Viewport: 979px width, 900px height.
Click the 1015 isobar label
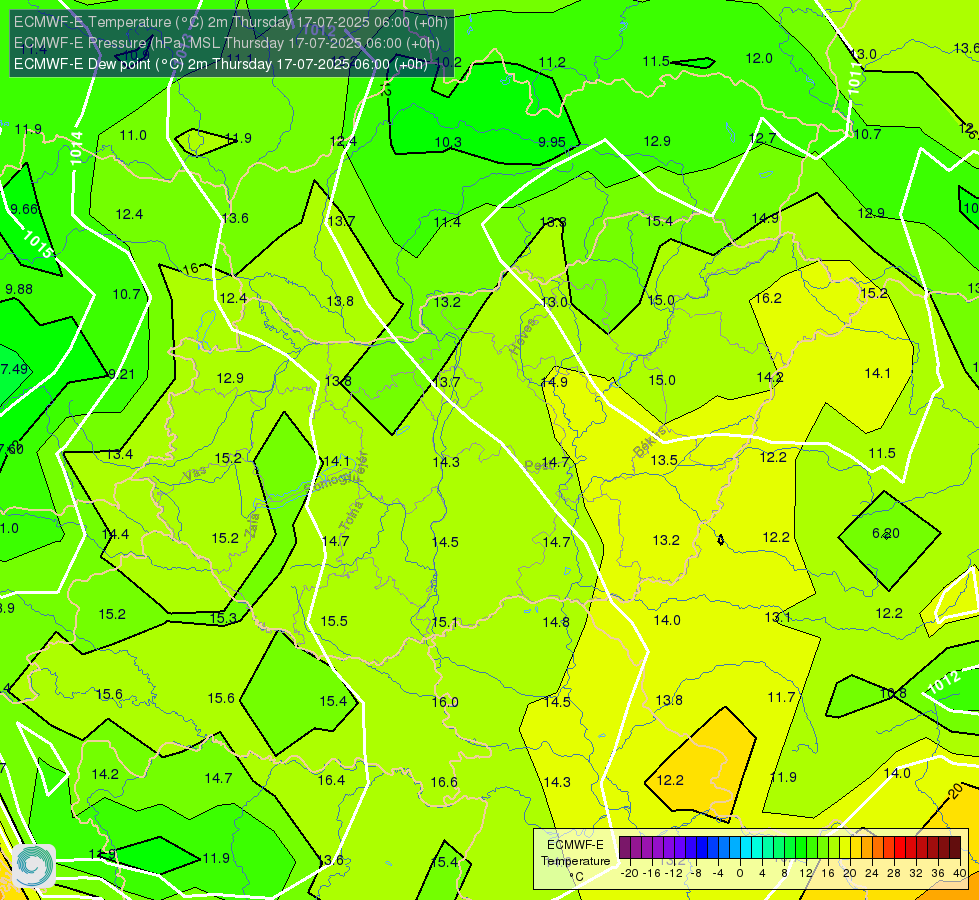[37, 244]
